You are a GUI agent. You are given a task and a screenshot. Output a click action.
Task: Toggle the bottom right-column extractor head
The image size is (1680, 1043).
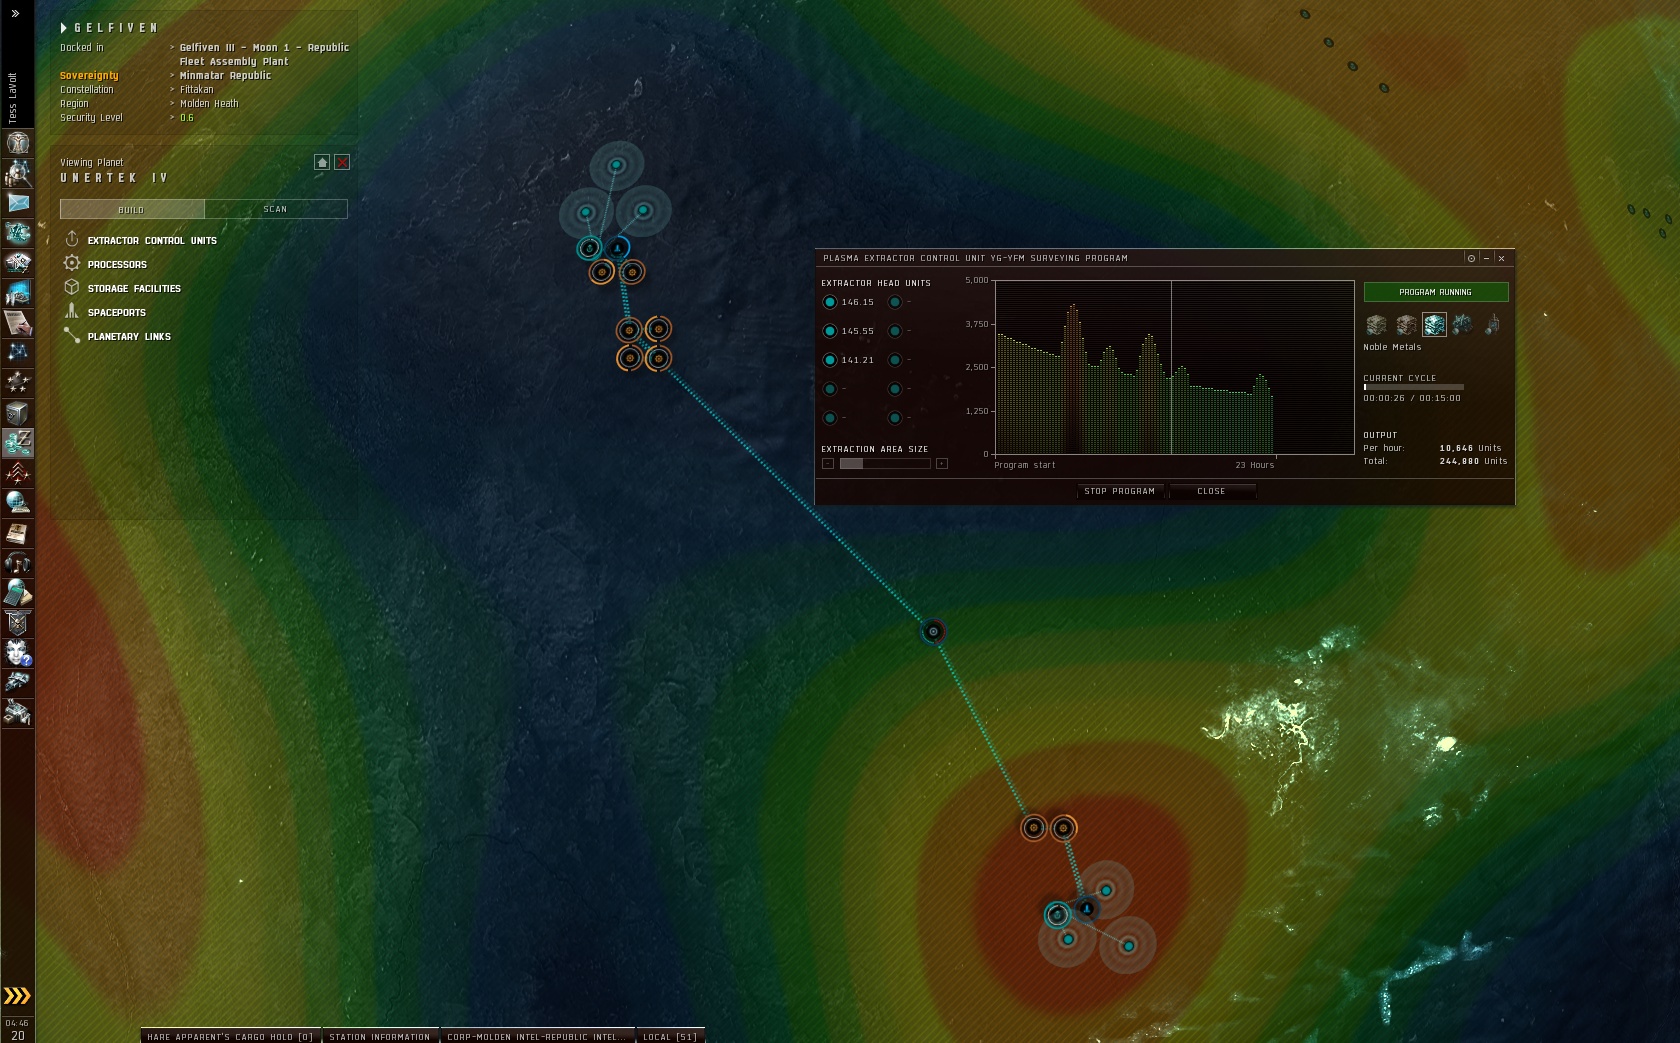(895, 418)
